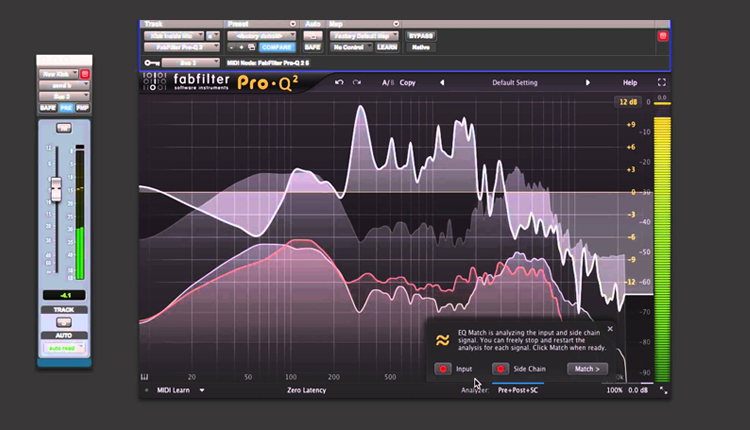Image resolution: width=750 pixels, height=430 pixels.
Task: Open the 12 dB display range menu
Action: [628, 102]
